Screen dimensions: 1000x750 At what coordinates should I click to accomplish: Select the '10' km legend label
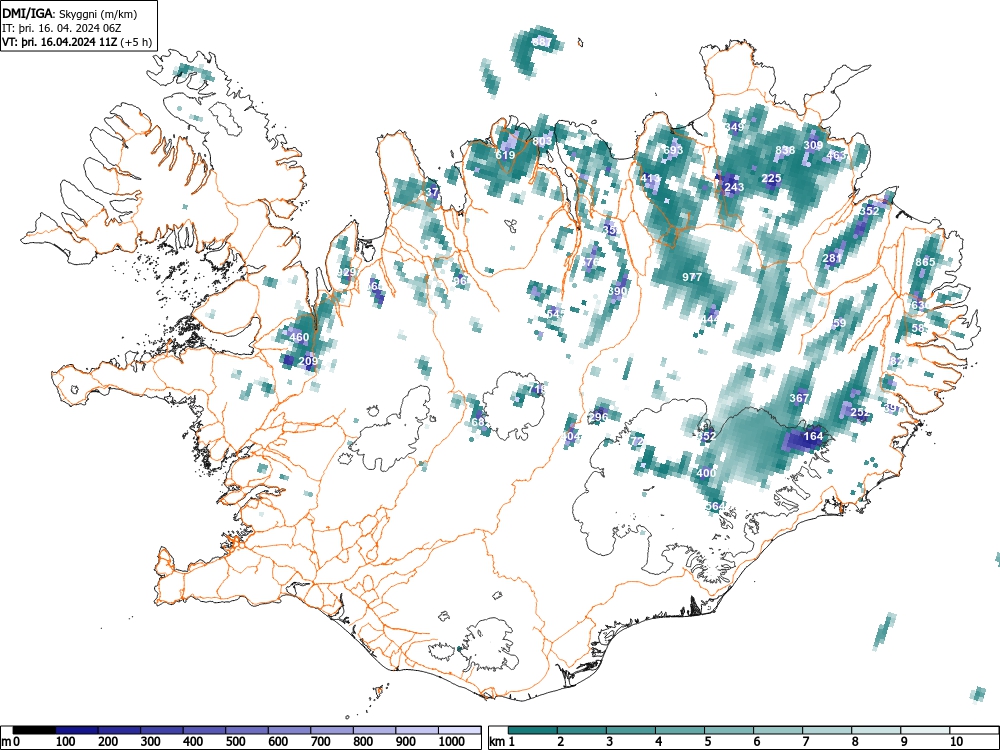[x=956, y=742]
